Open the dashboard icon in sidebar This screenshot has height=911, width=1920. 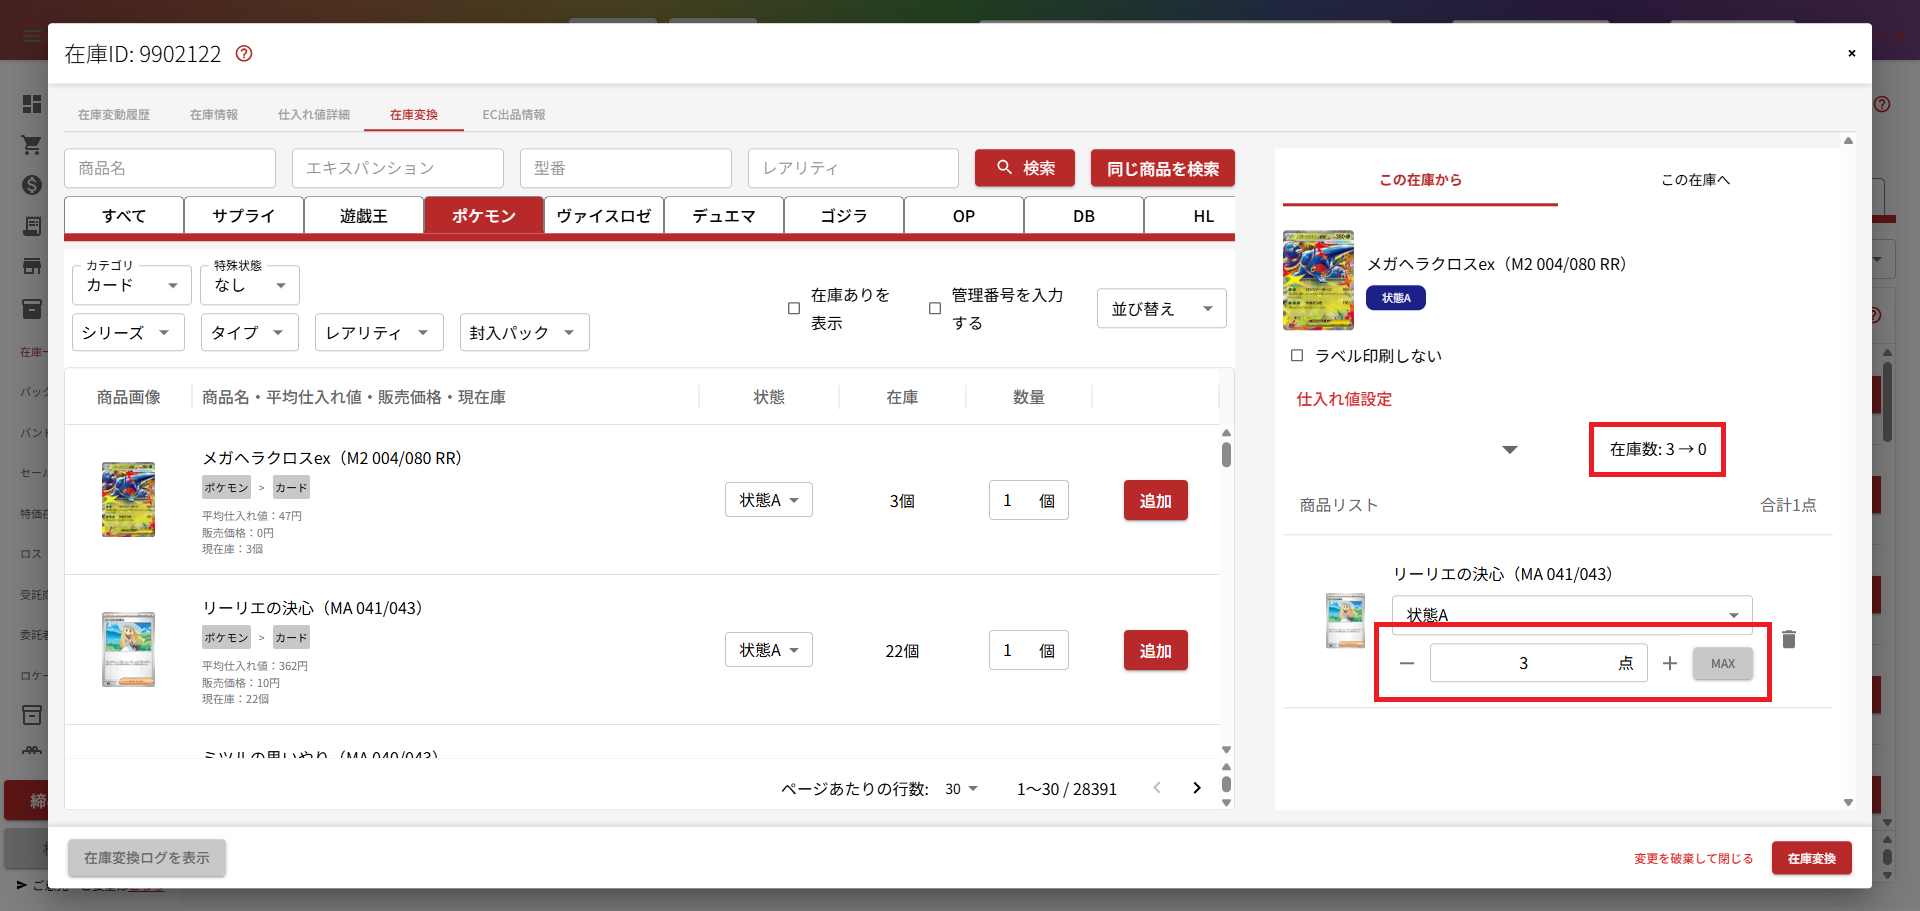point(32,104)
